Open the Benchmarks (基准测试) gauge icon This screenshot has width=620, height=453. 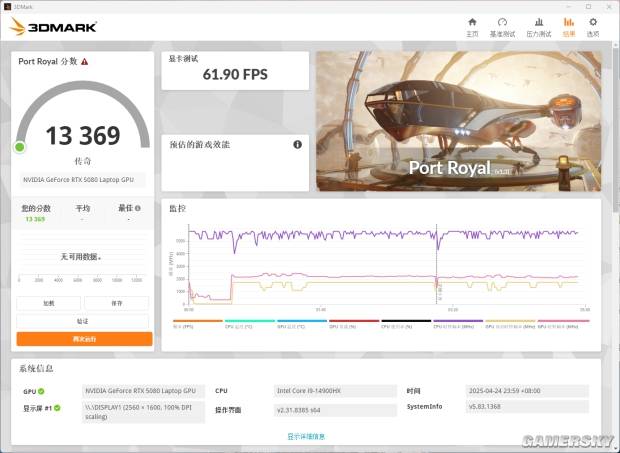(502, 22)
